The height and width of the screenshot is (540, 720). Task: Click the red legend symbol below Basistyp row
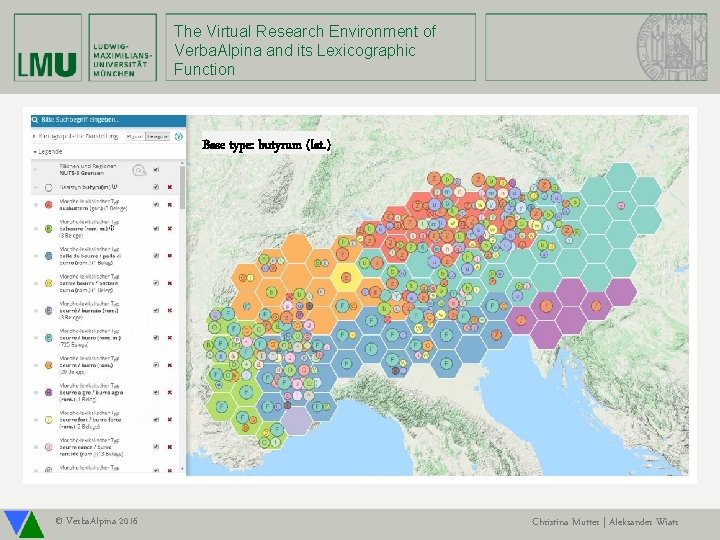pos(49,205)
